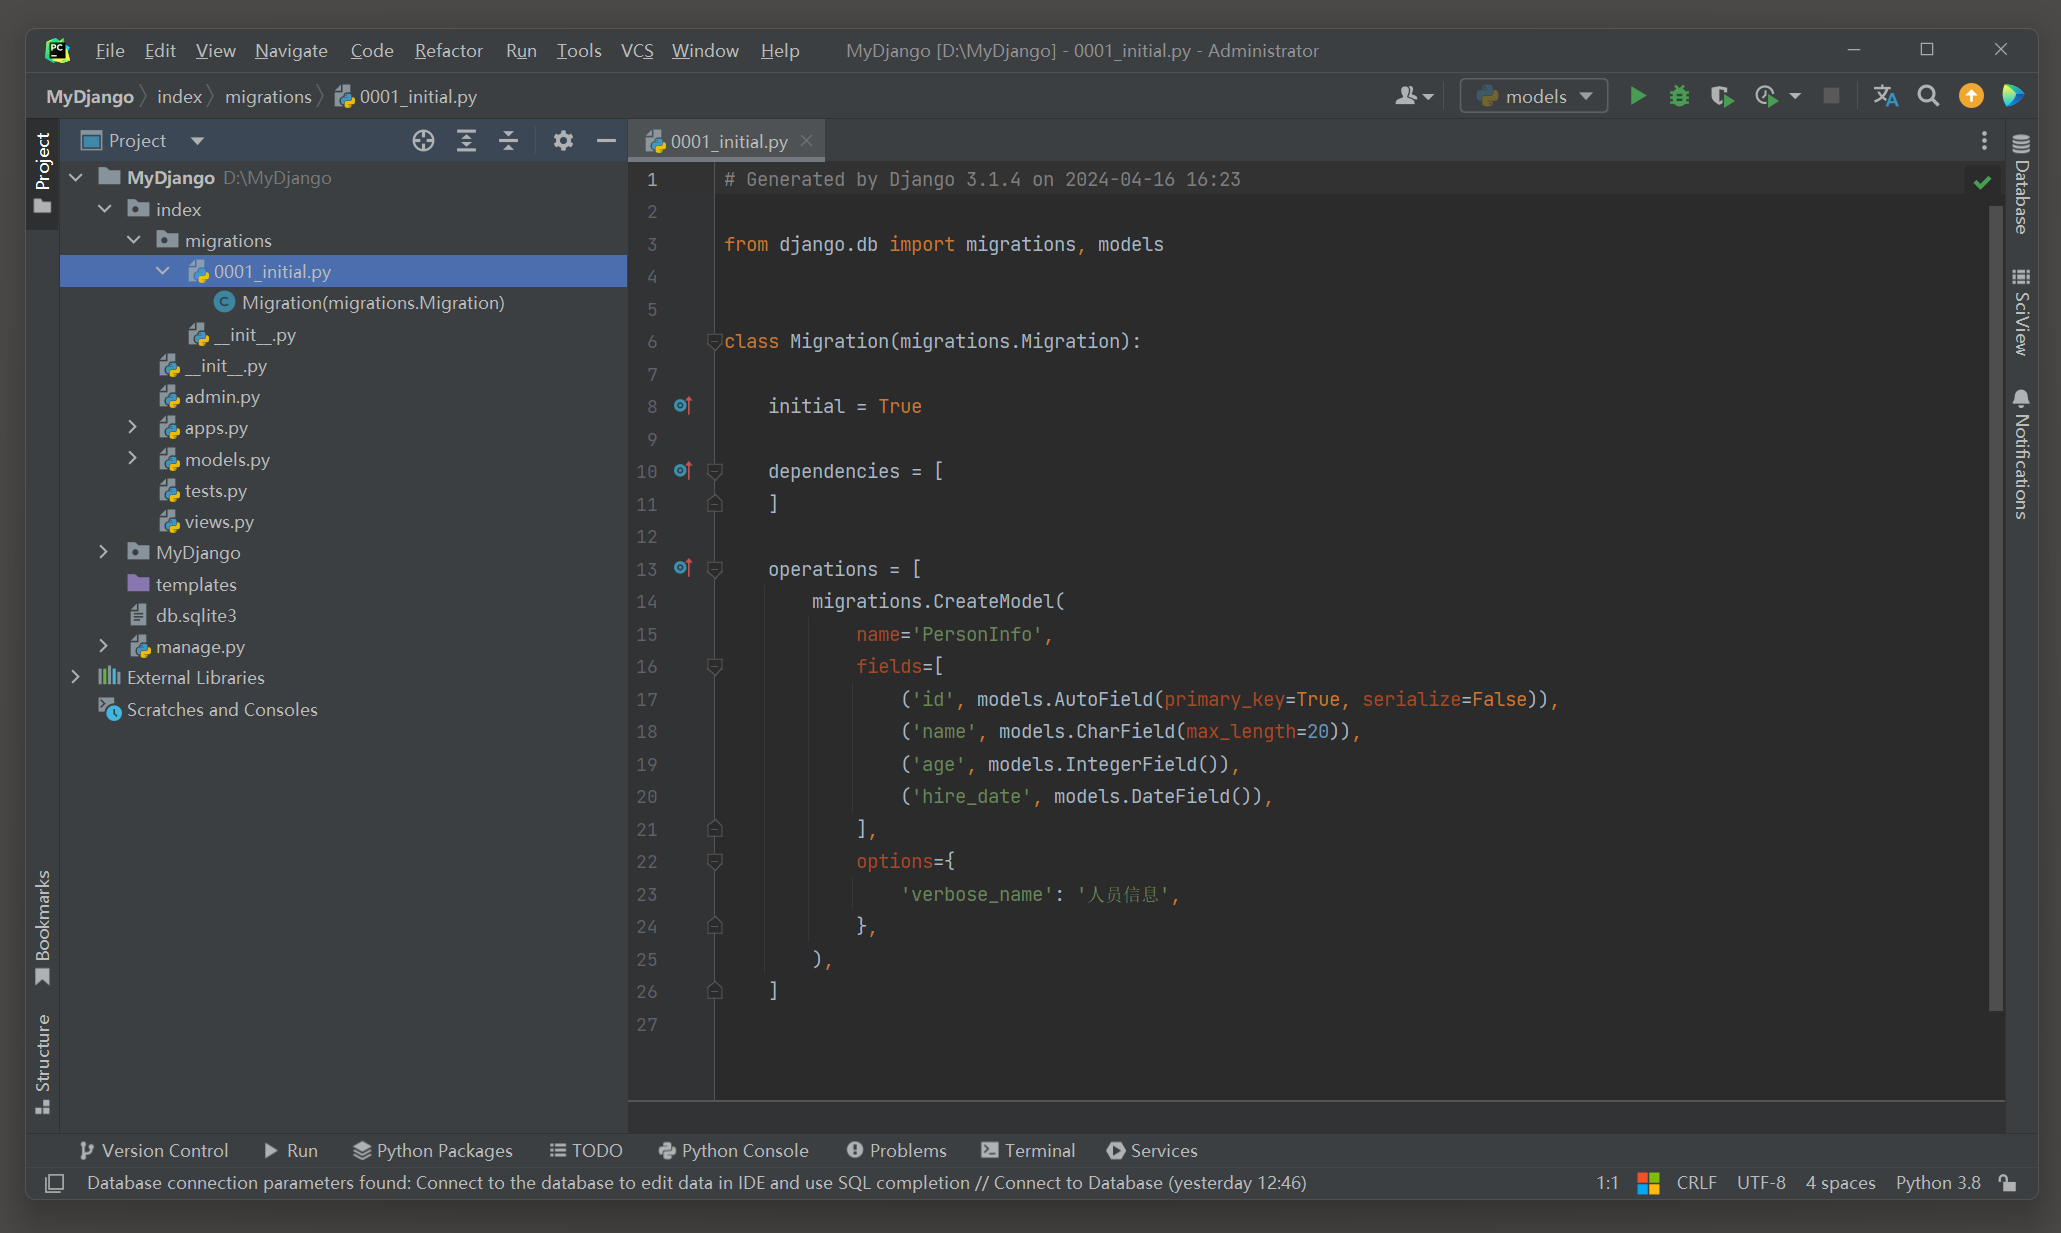Run the models configuration with green play button
The width and height of the screenshot is (2061, 1233).
1637,96
